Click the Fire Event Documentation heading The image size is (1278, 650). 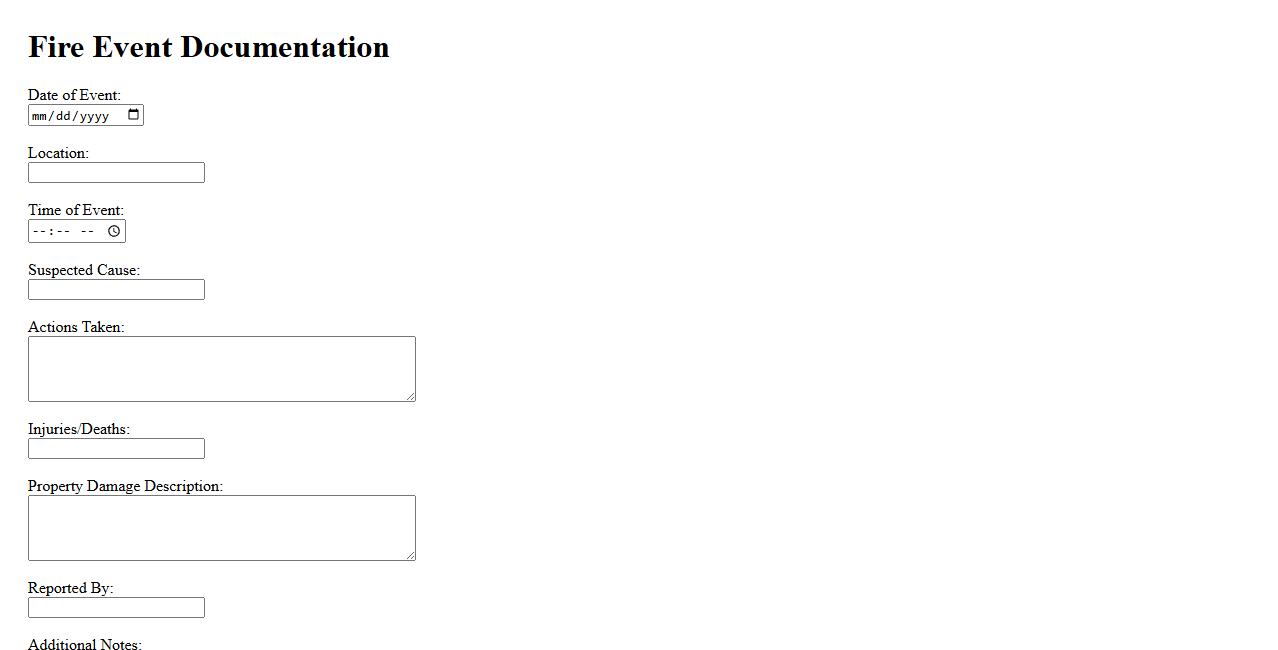coord(208,47)
